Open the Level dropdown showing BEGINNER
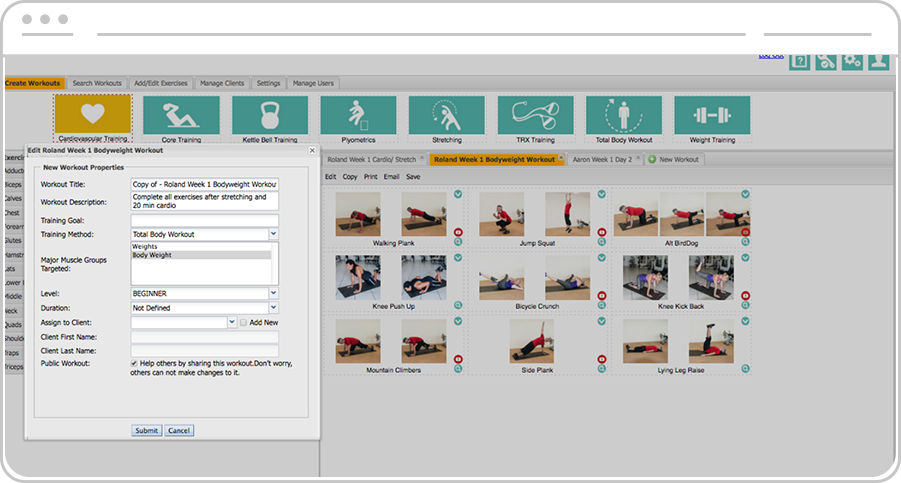 point(274,293)
